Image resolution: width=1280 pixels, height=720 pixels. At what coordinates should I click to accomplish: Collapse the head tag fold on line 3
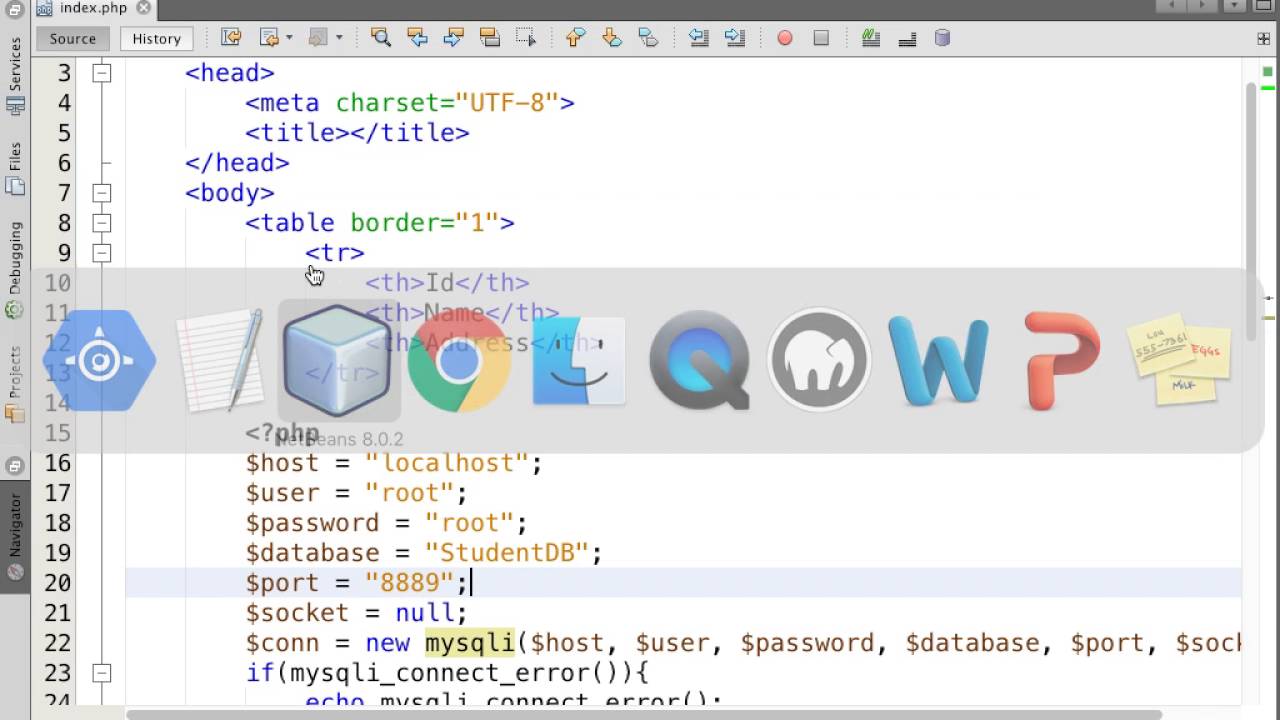pyautogui.click(x=101, y=73)
